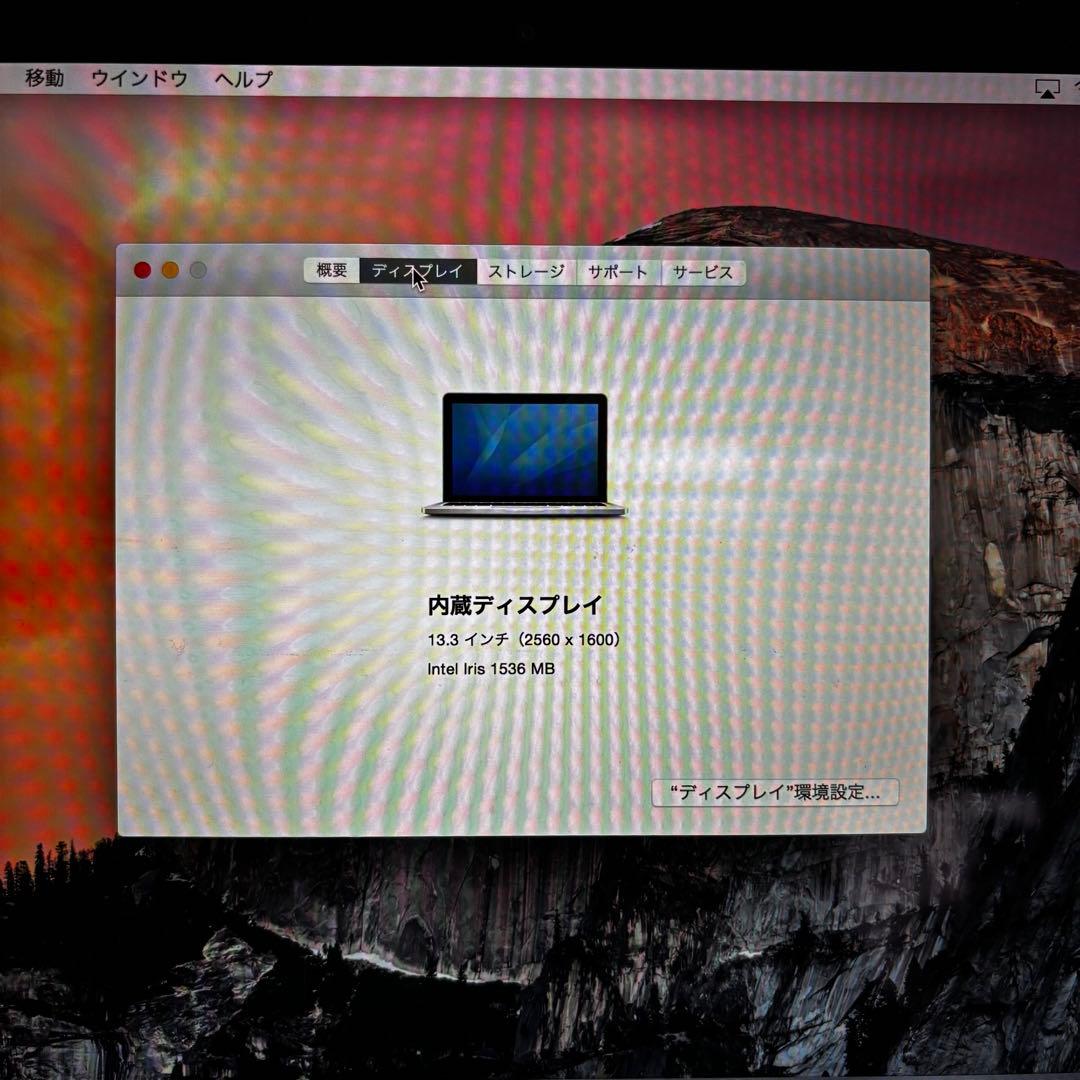The image size is (1080, 1080).
Task: Select the サポート tab
Action: point(616,270)
